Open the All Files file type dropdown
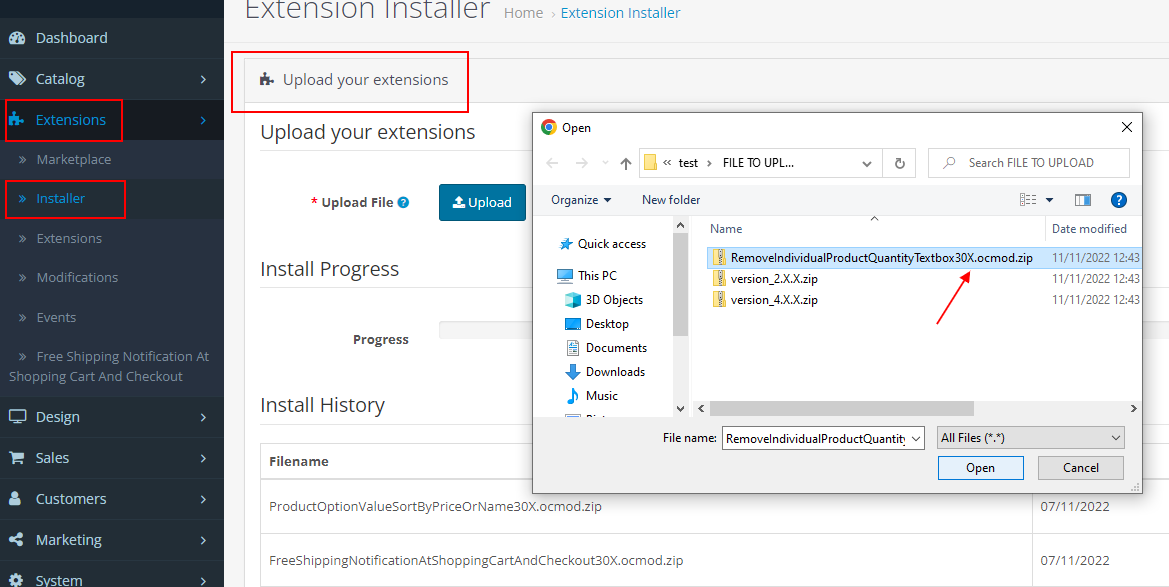1169x587 pixels. coord(1030,437)
